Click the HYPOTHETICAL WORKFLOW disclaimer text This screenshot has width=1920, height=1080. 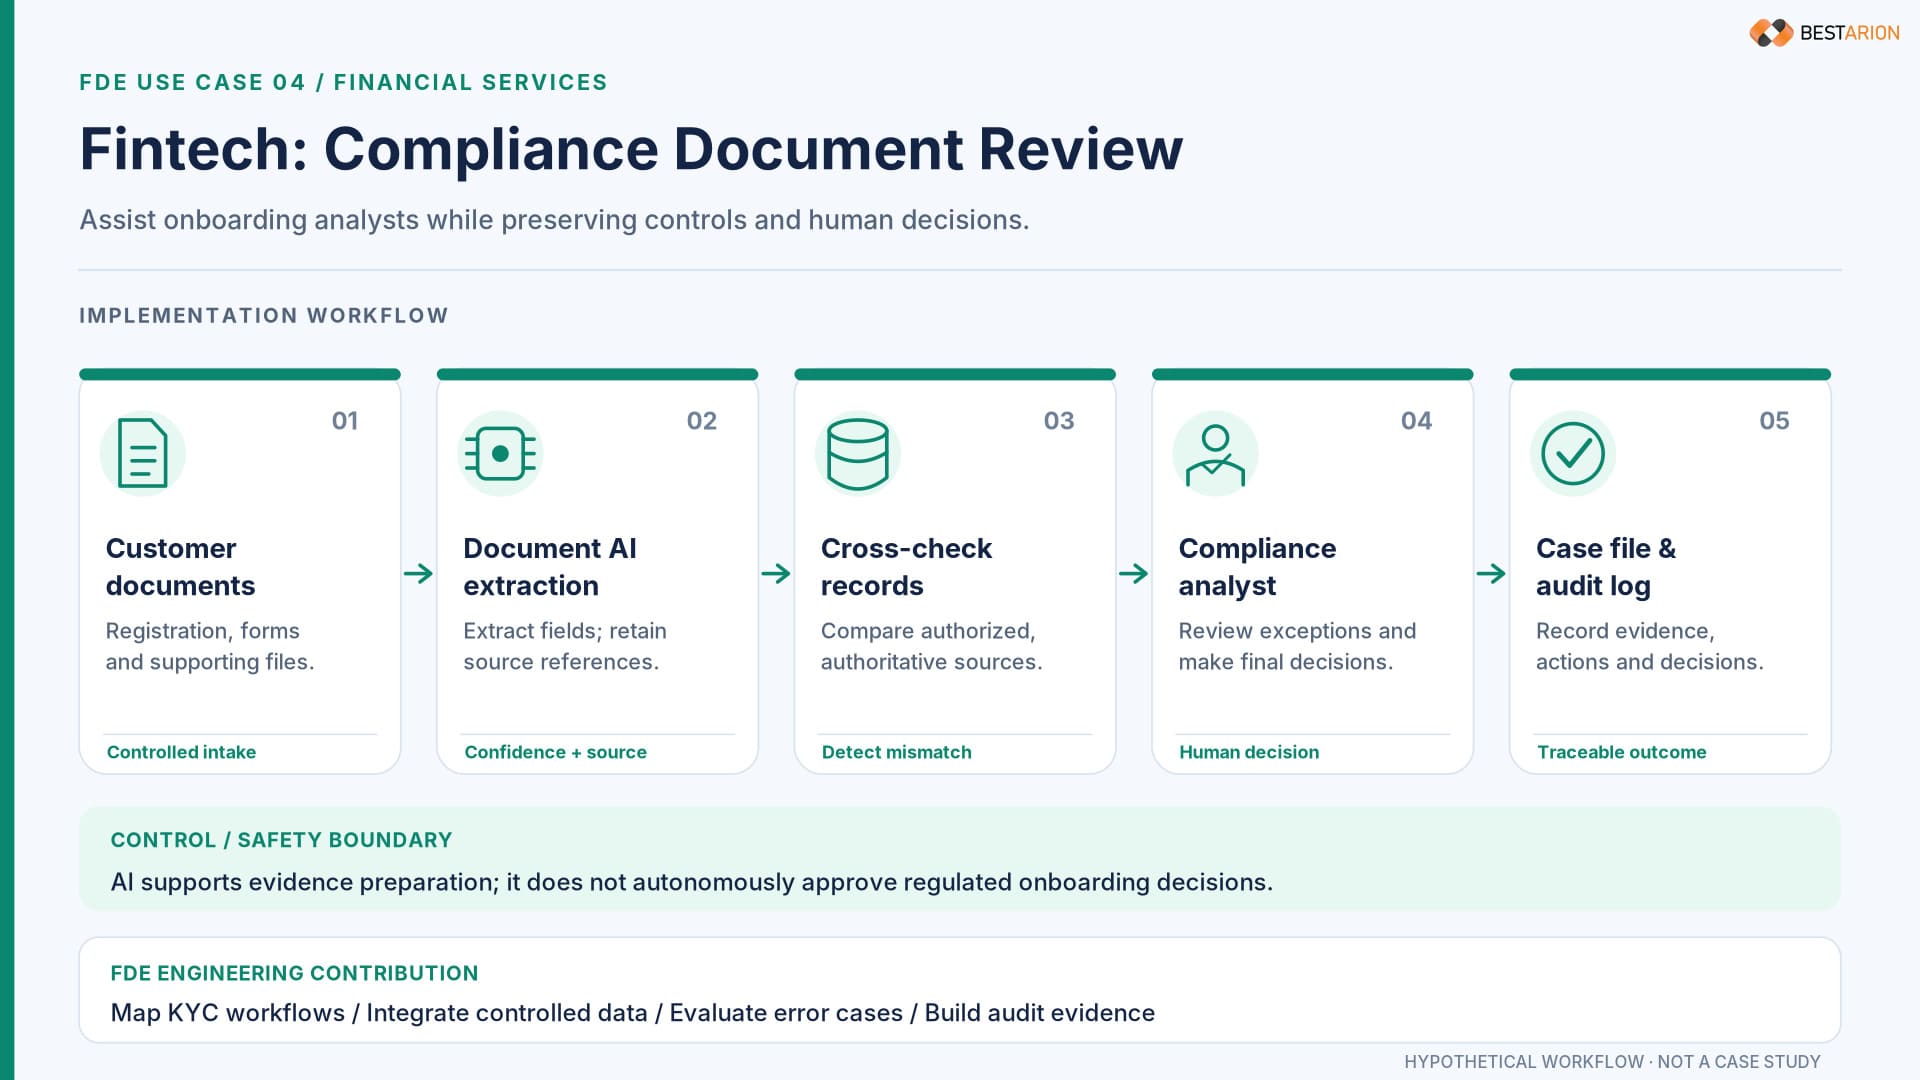[x=1612, y=1062]
